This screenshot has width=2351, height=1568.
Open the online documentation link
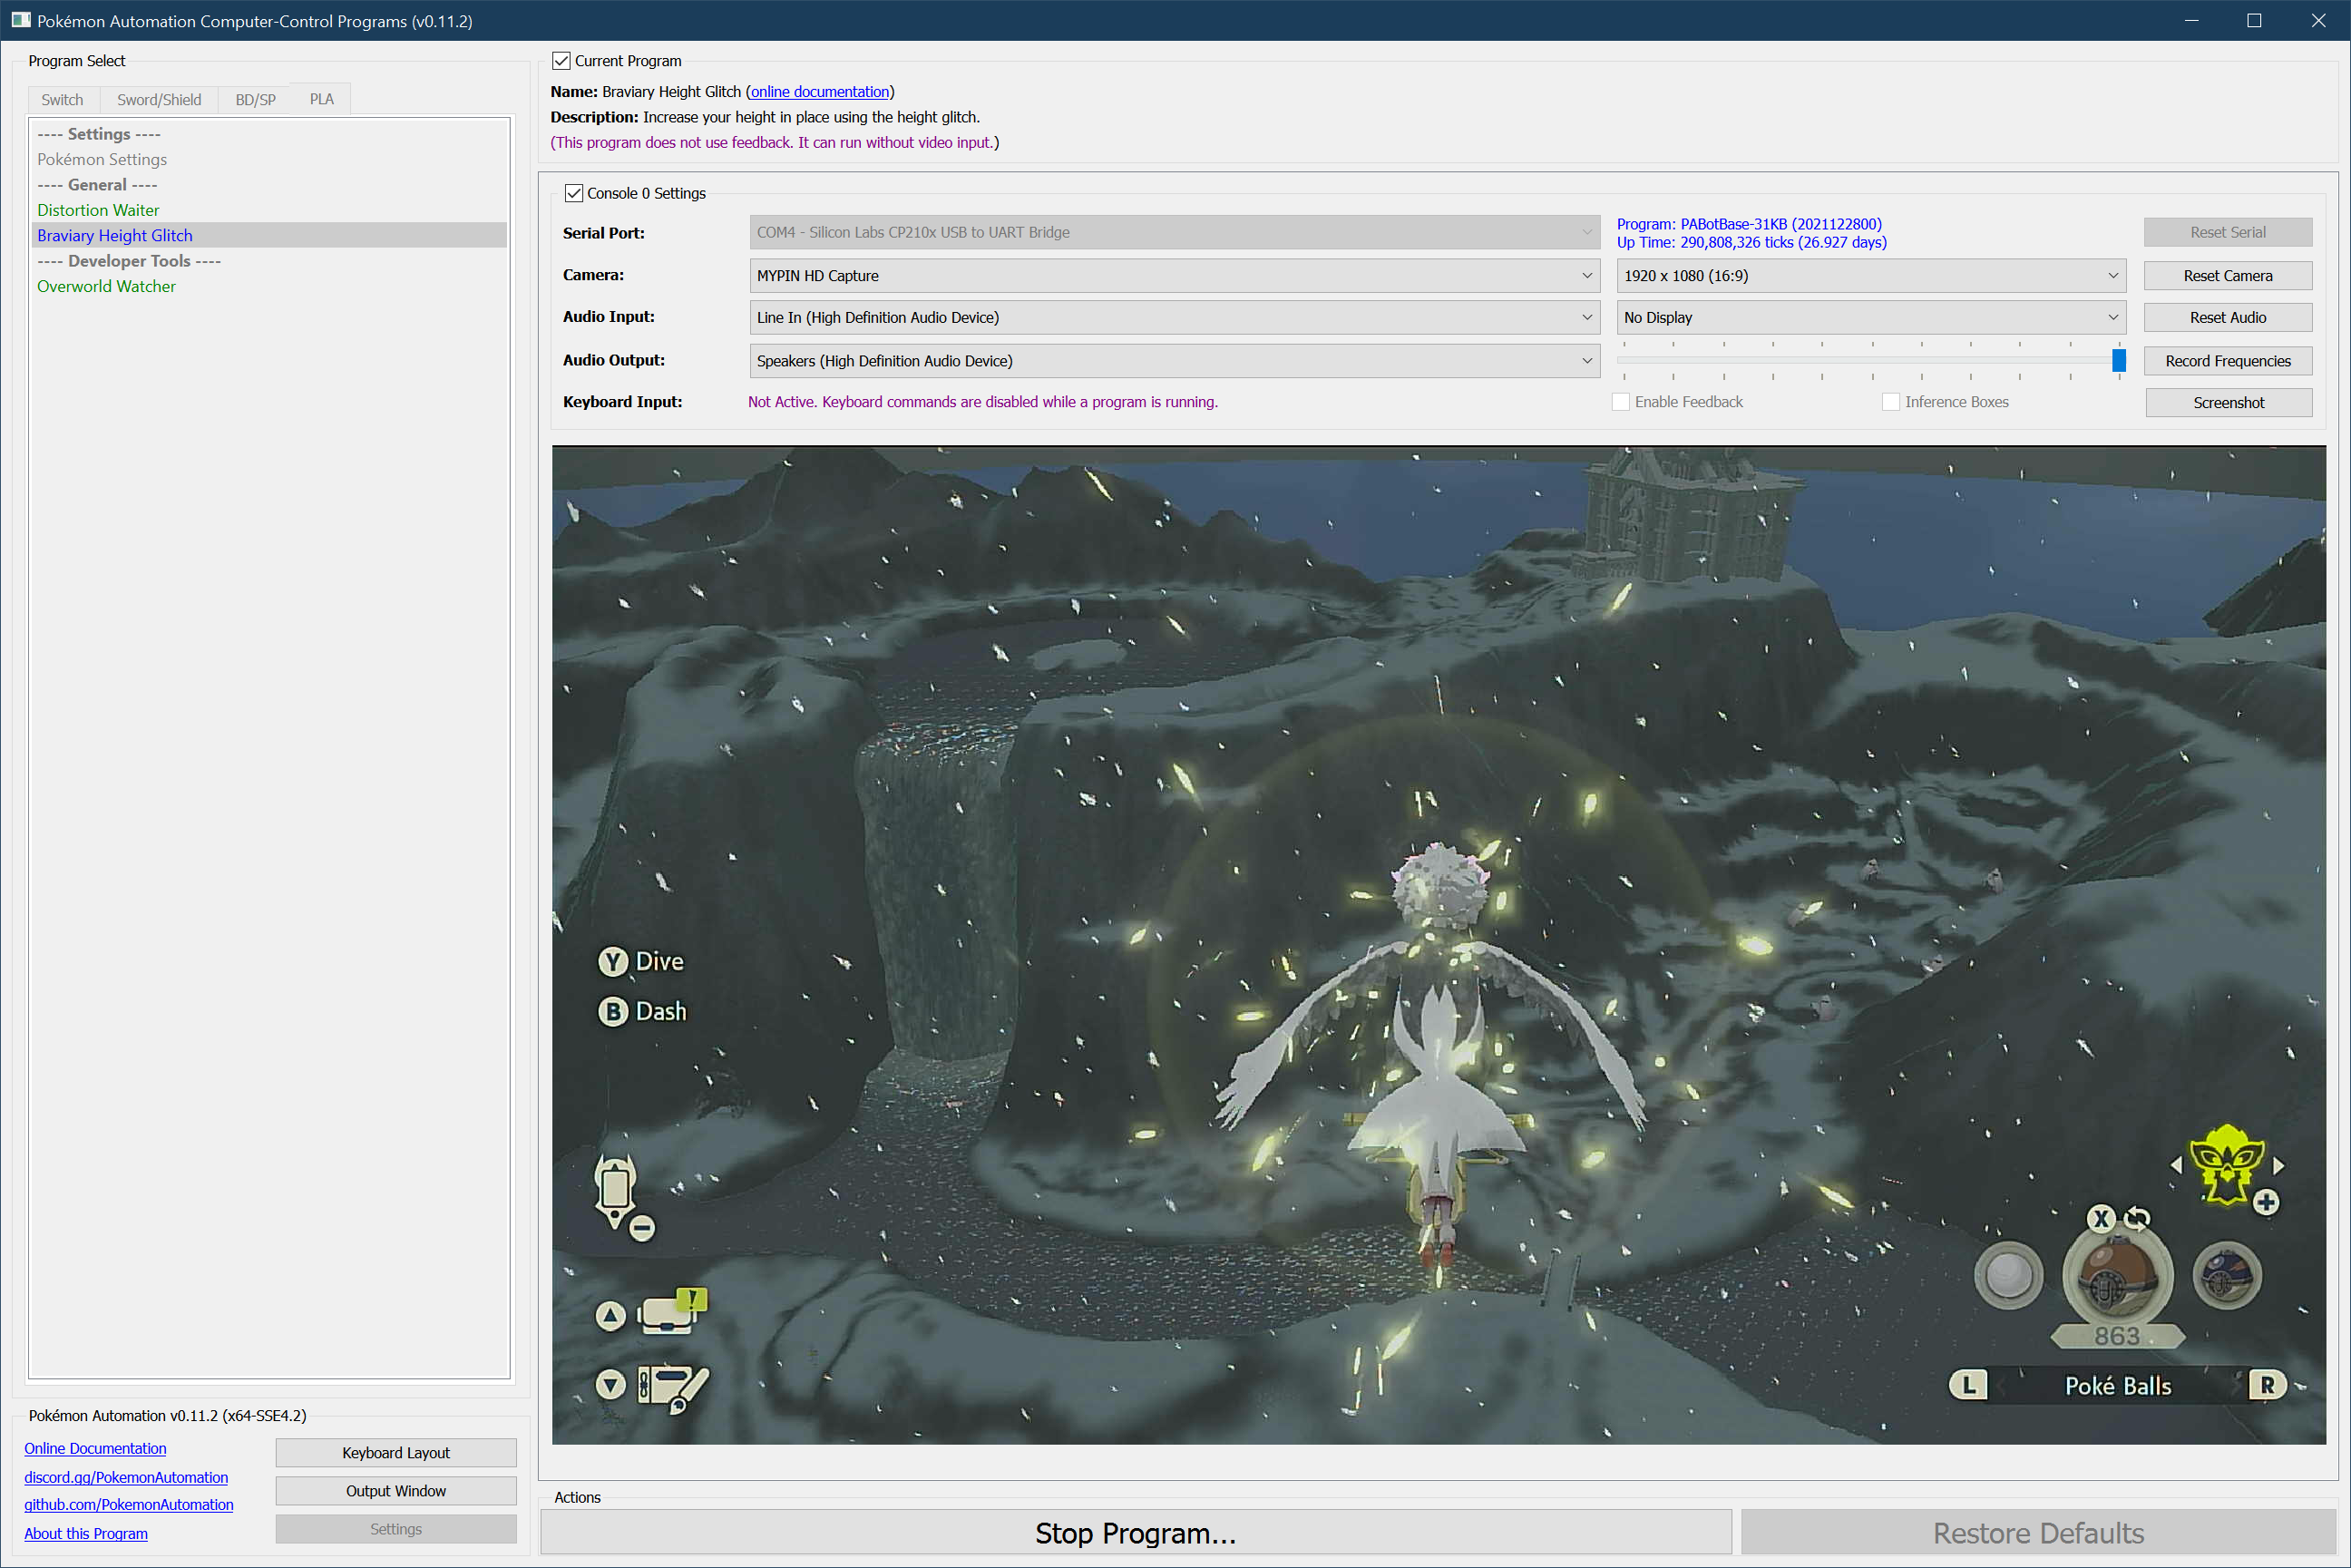pyautogui.click(x=819, y=92)
